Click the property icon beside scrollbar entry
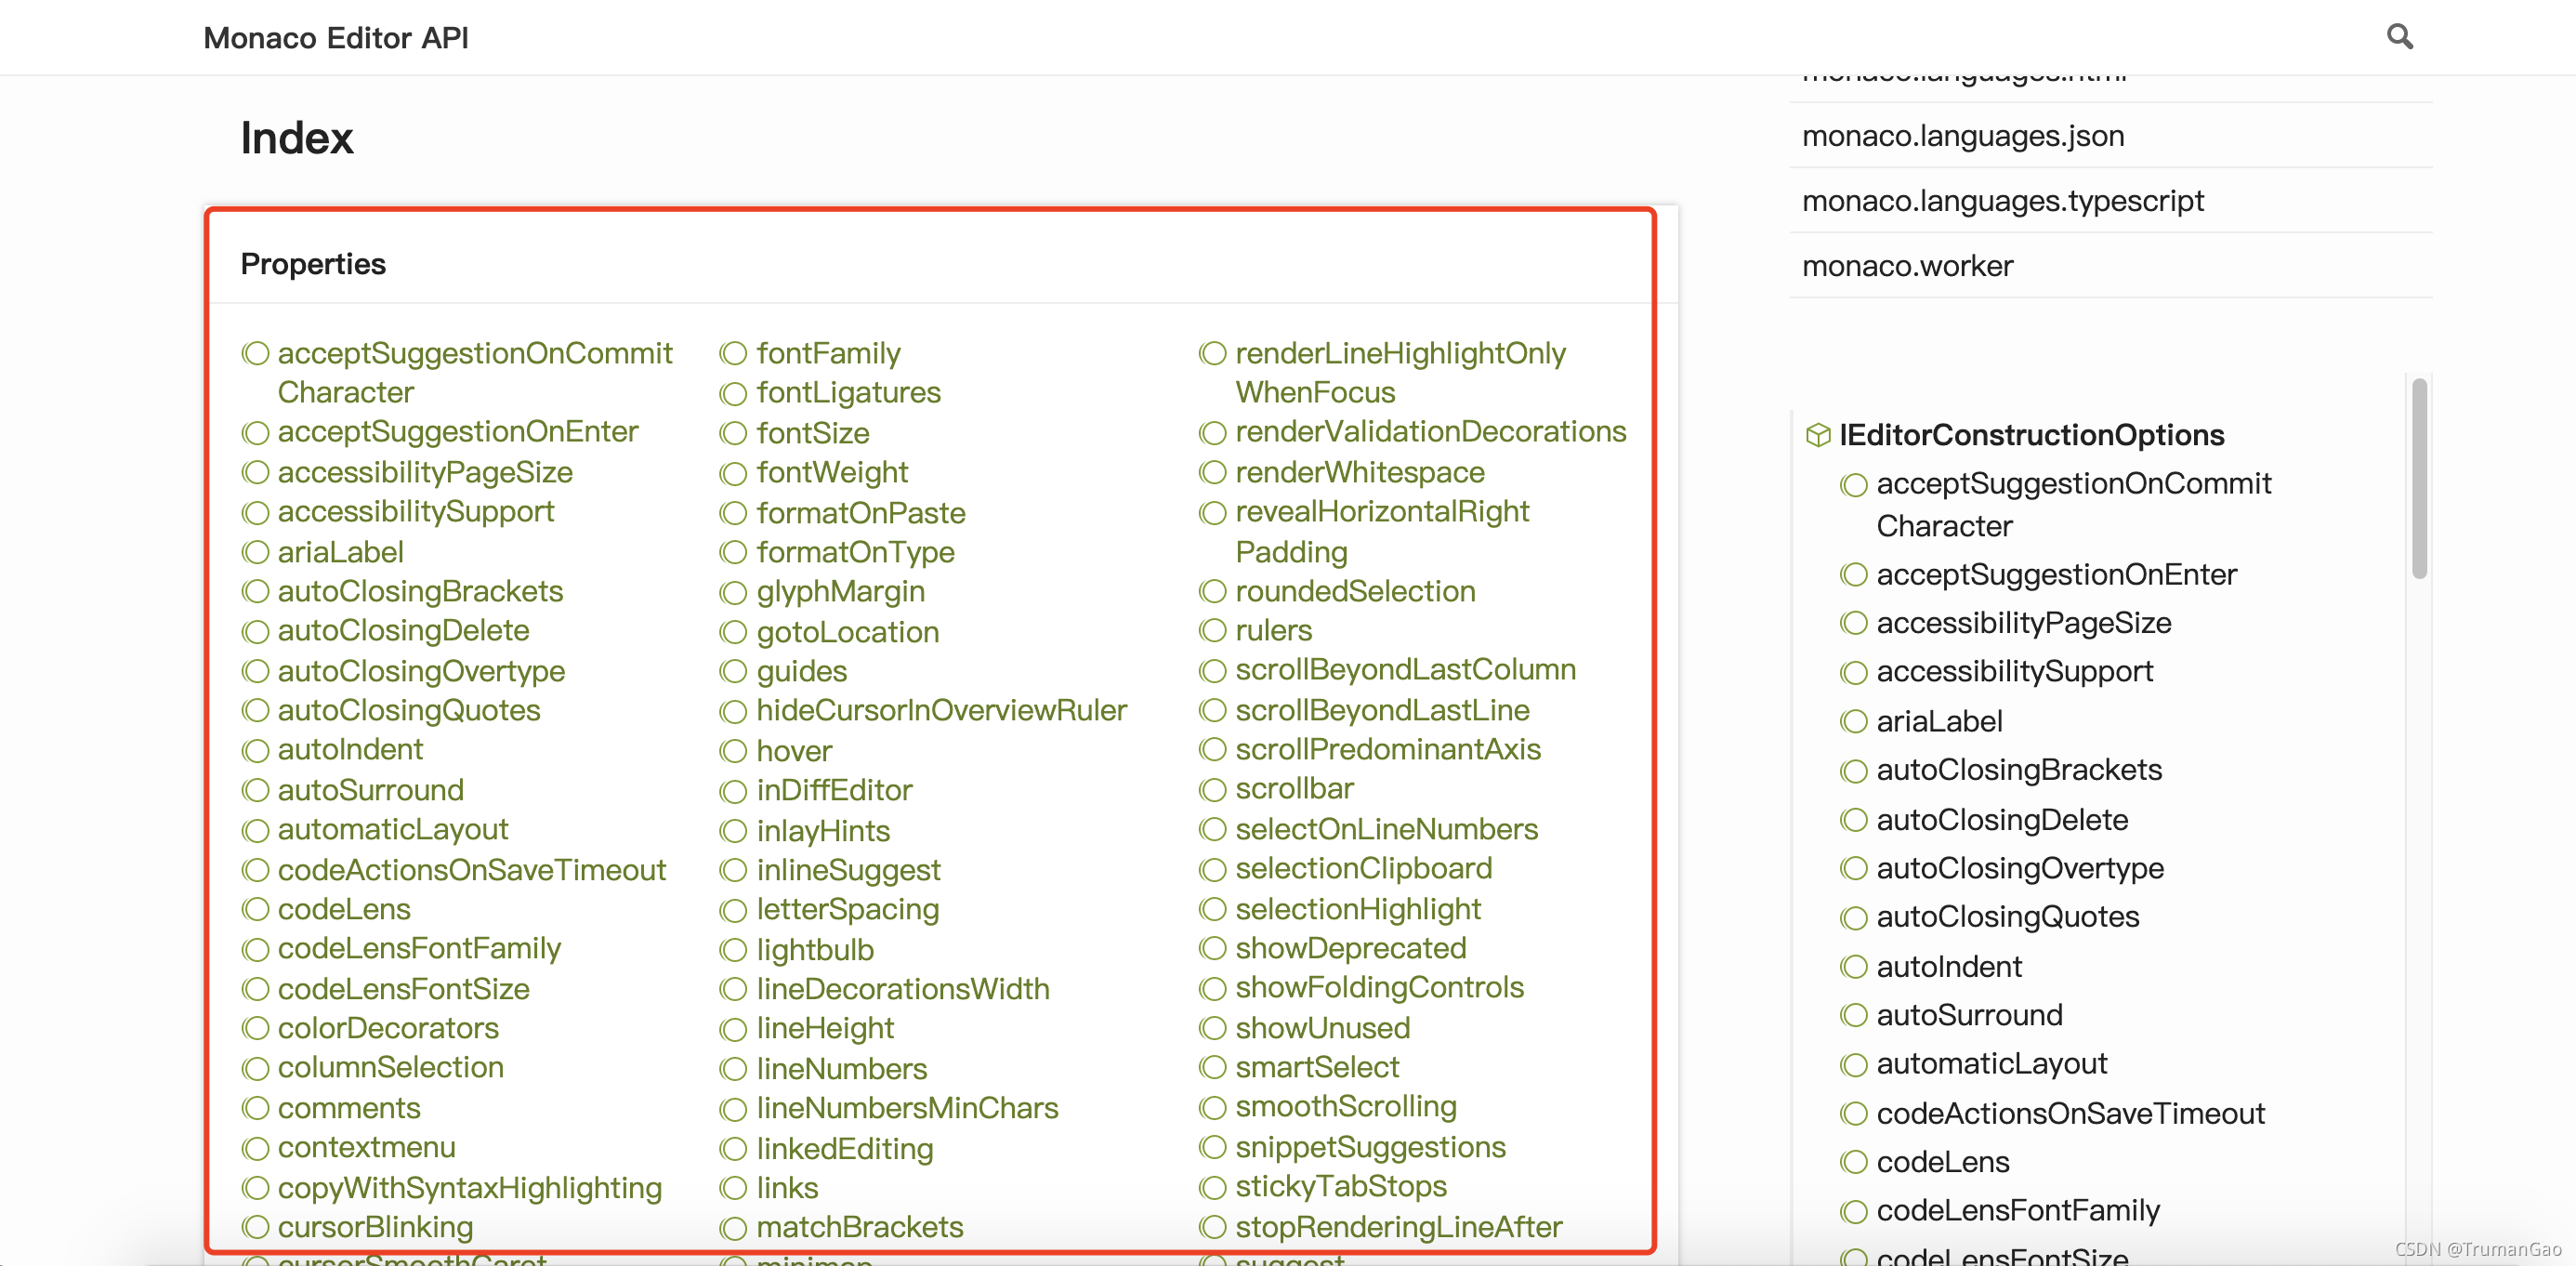The image size is (2576, 1266). pyautogui.click(x=1212, y=789)
